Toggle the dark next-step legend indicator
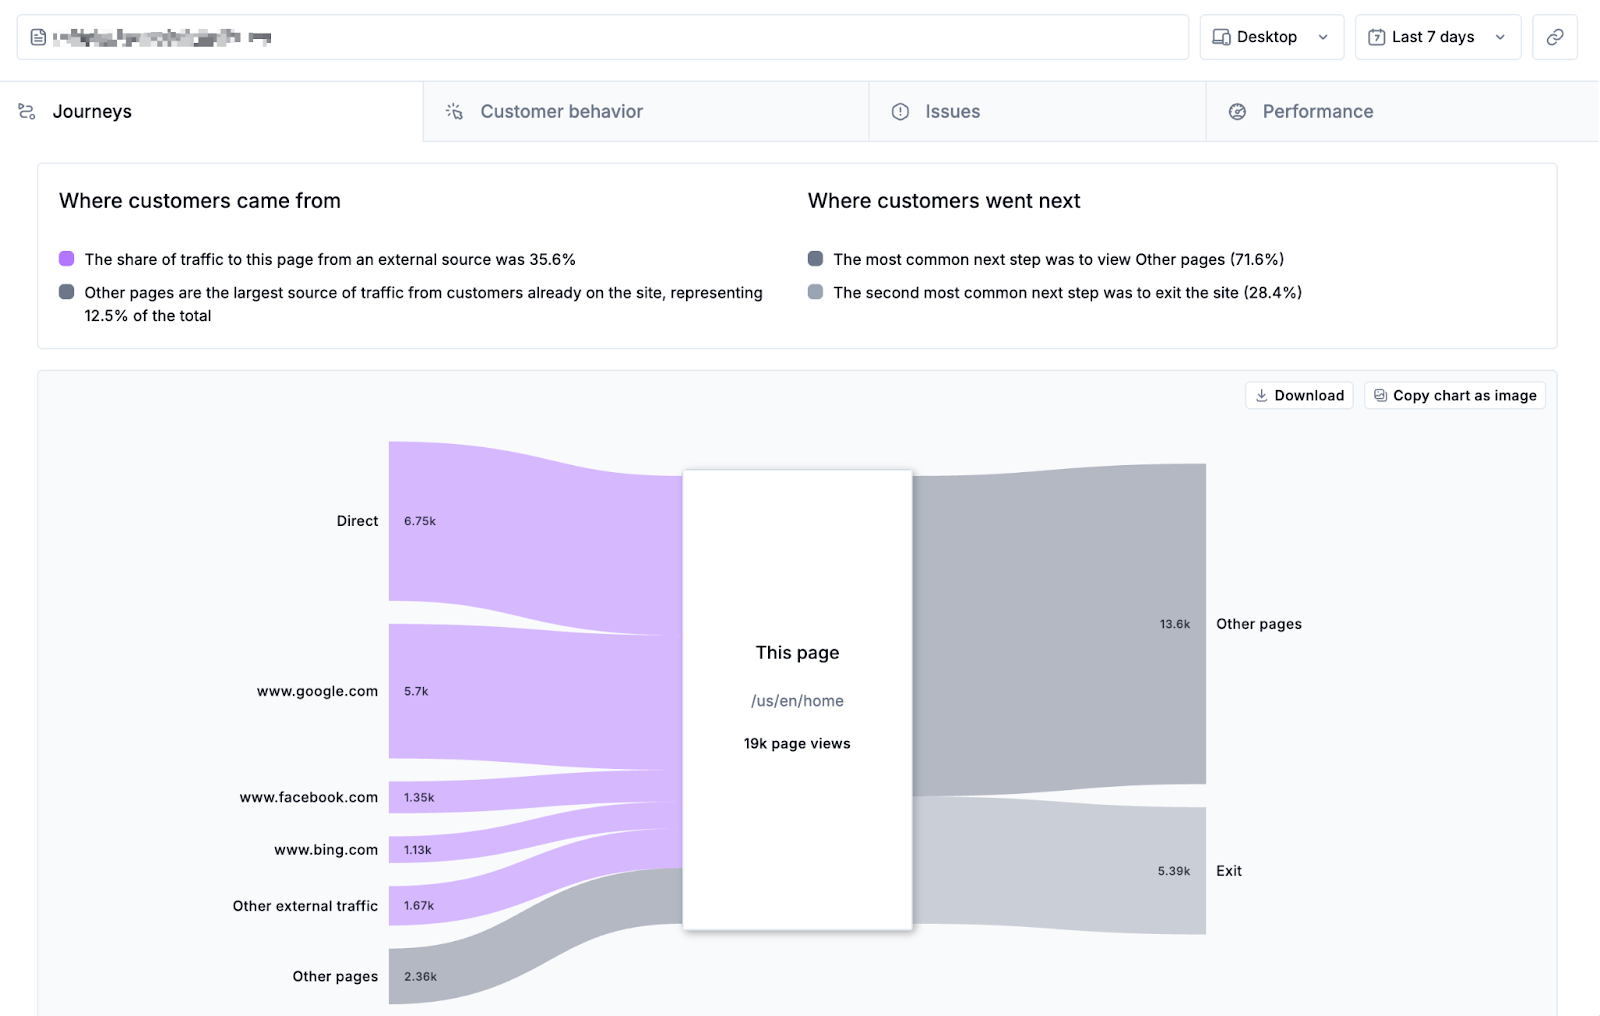The height and width of the screenshot is (1016, 1600). click(x=815, y=259)
